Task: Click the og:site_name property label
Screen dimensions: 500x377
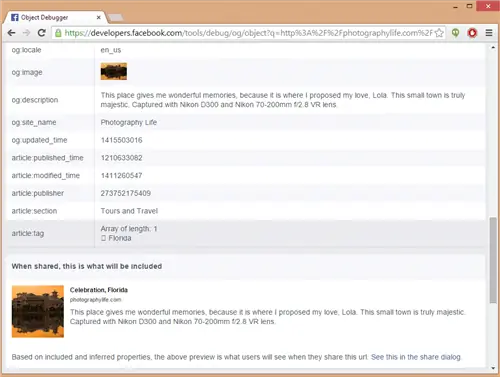Action: coord(34,122)
